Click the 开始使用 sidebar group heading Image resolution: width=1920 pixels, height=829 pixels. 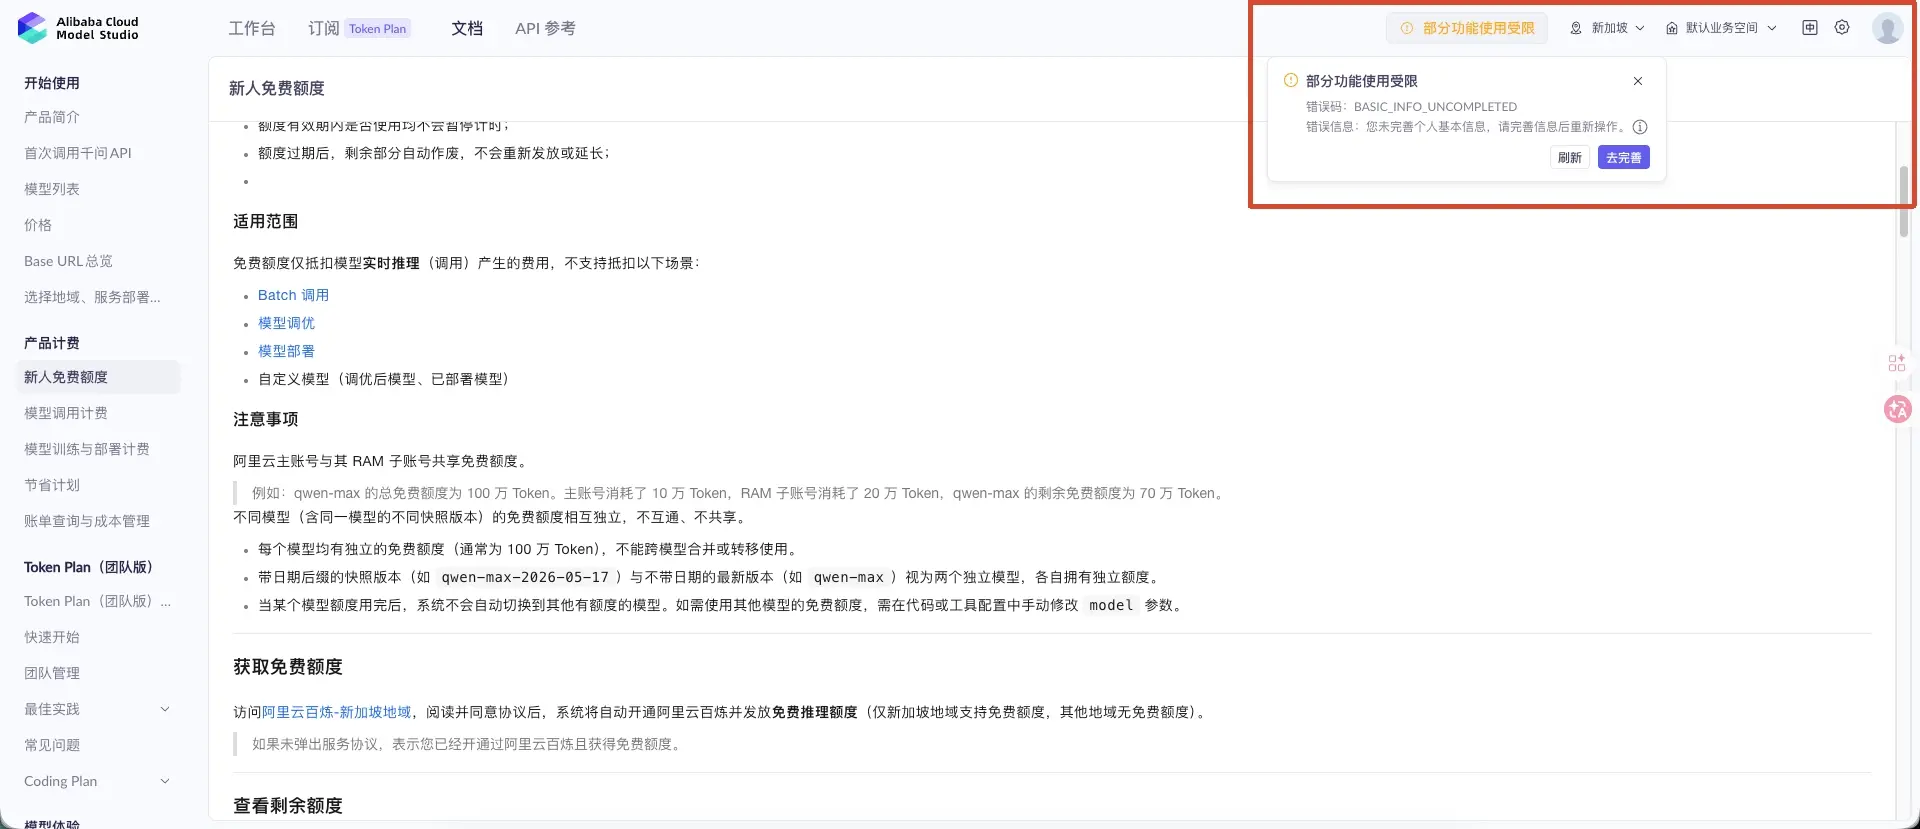coord(52,83)
